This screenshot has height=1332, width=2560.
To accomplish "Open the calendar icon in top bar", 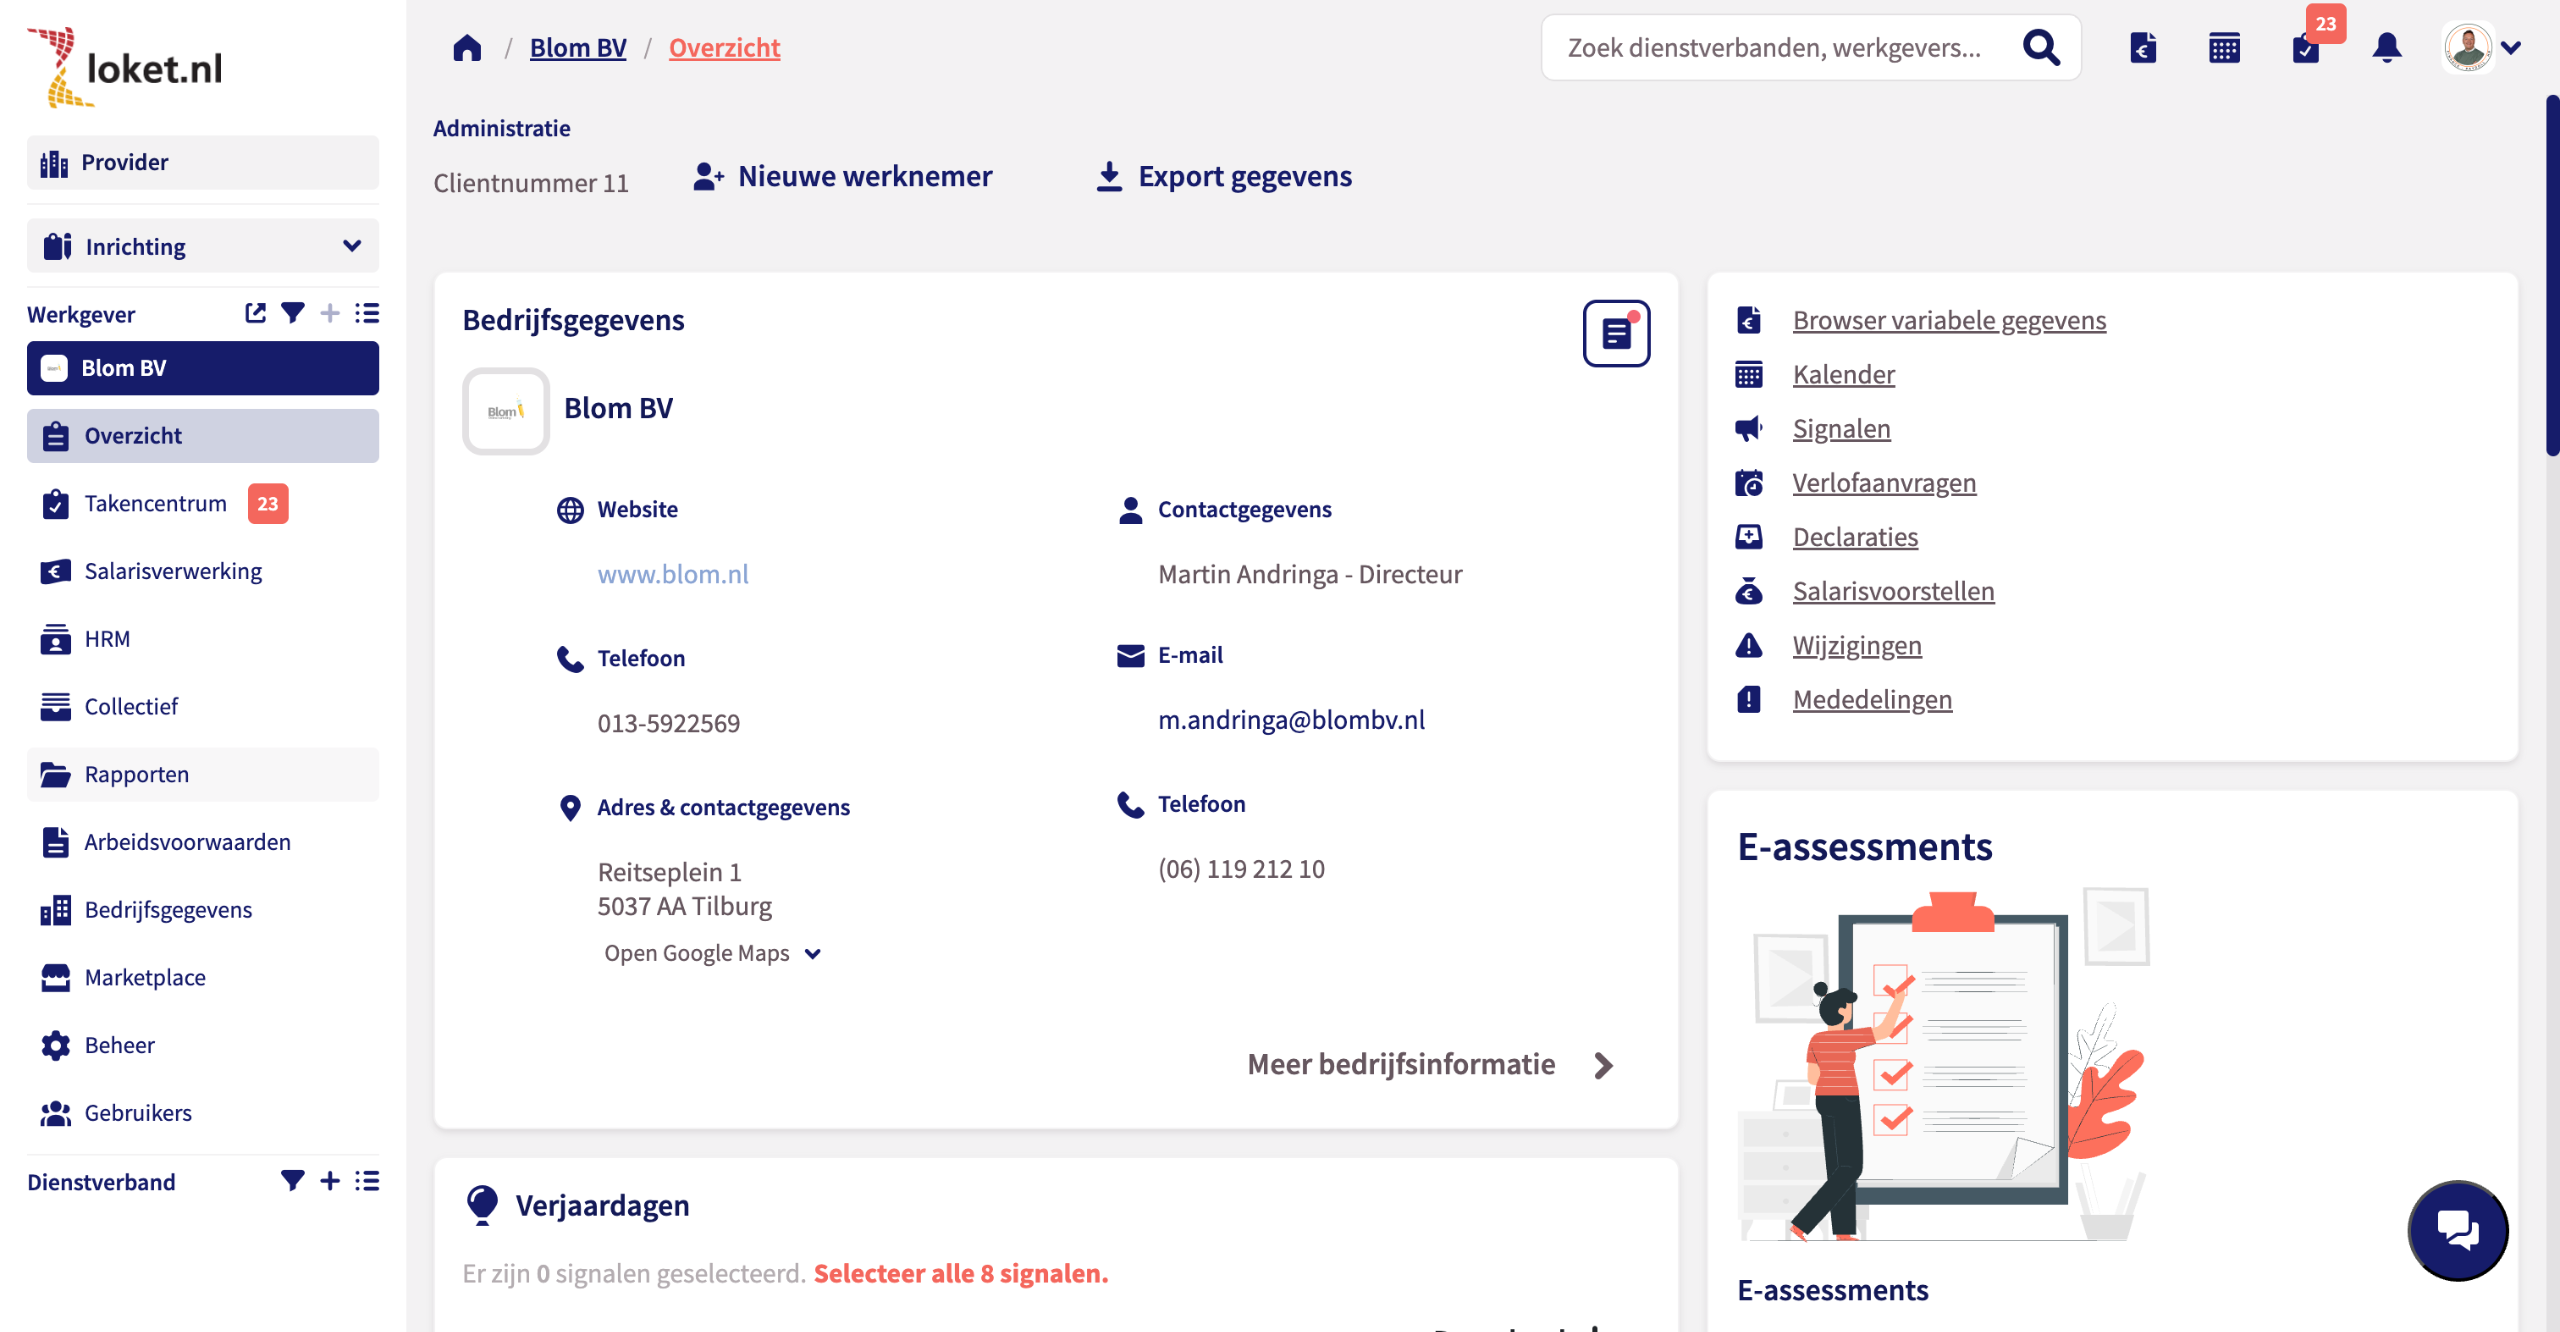I will tap(2224, 48).
